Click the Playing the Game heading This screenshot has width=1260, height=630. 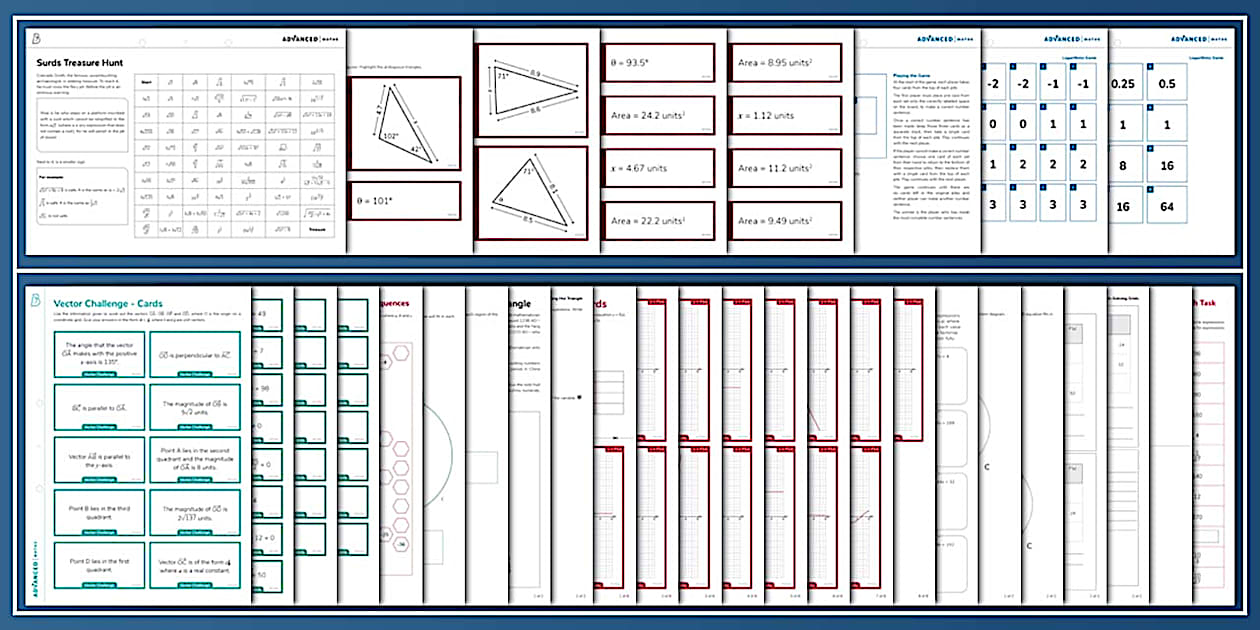click(x=912, y=75)
